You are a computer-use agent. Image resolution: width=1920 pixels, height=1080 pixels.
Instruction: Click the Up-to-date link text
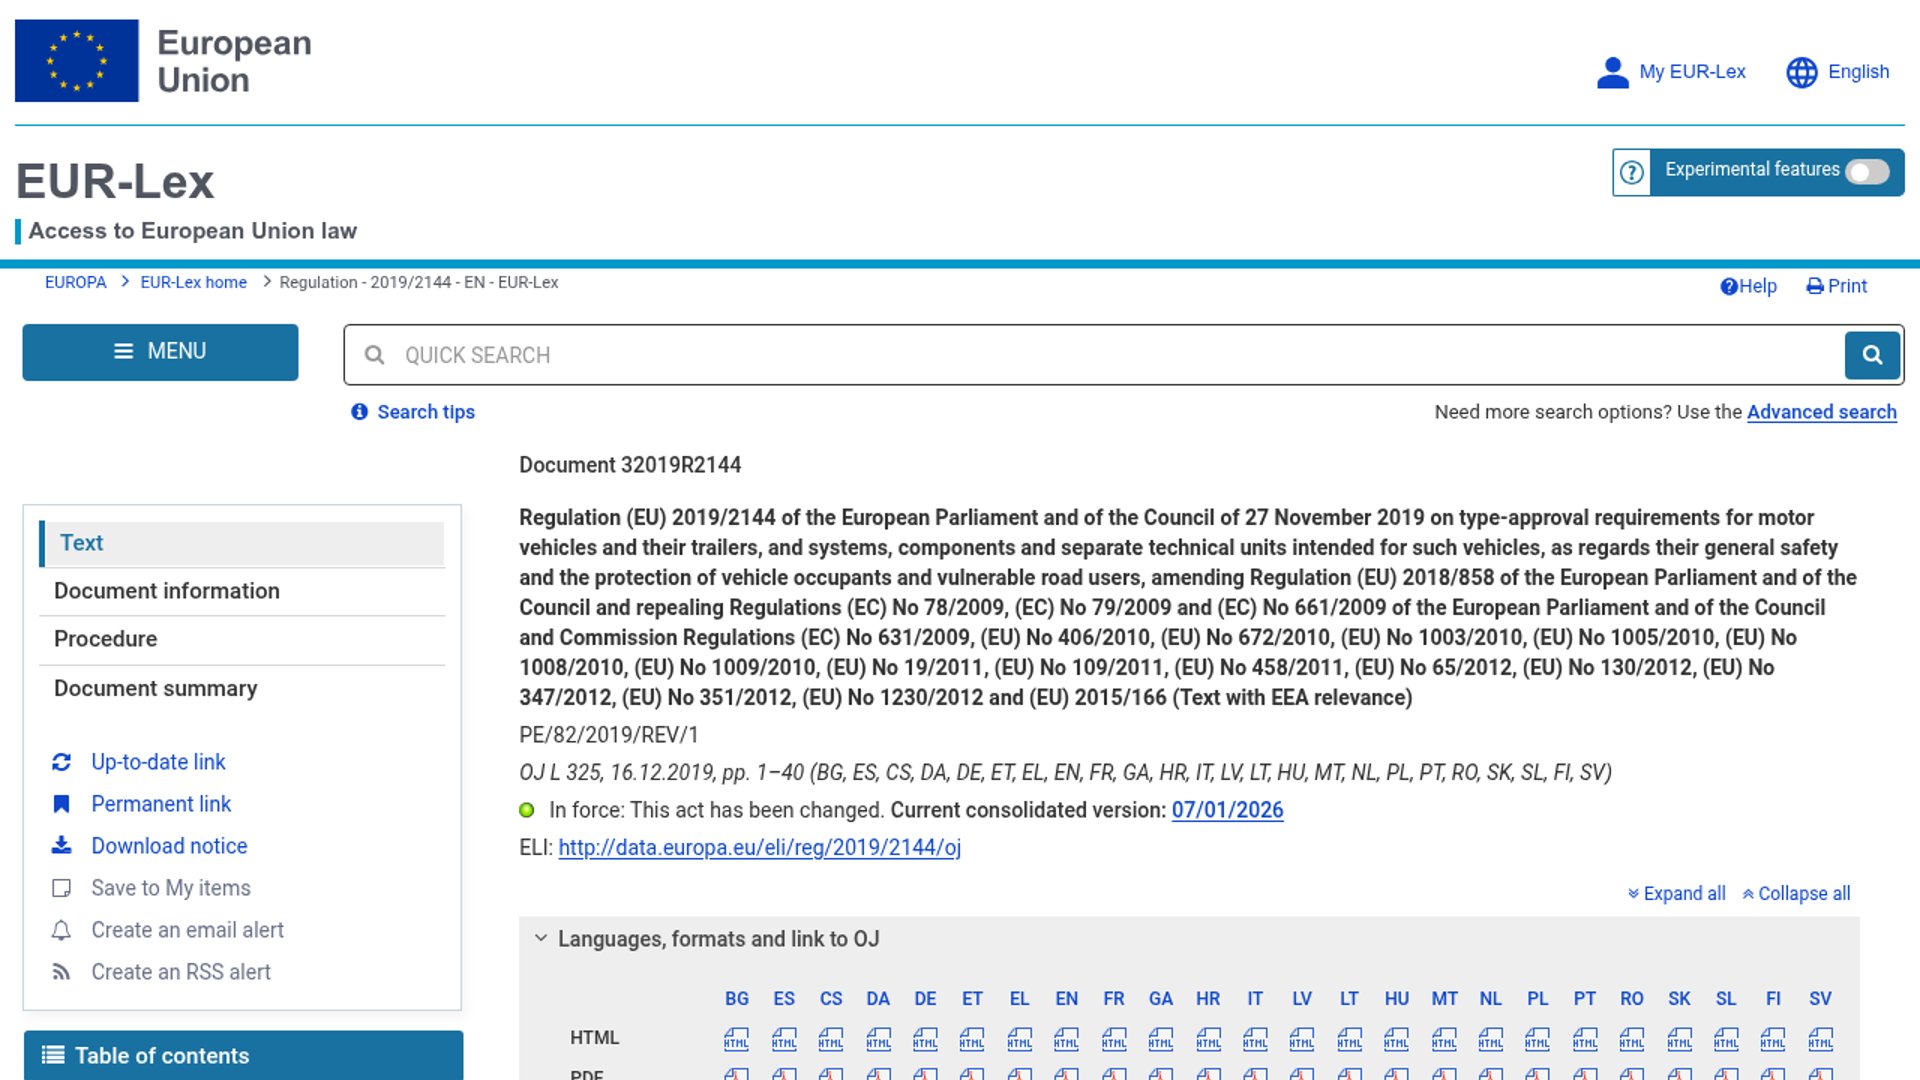click(158, 762)
